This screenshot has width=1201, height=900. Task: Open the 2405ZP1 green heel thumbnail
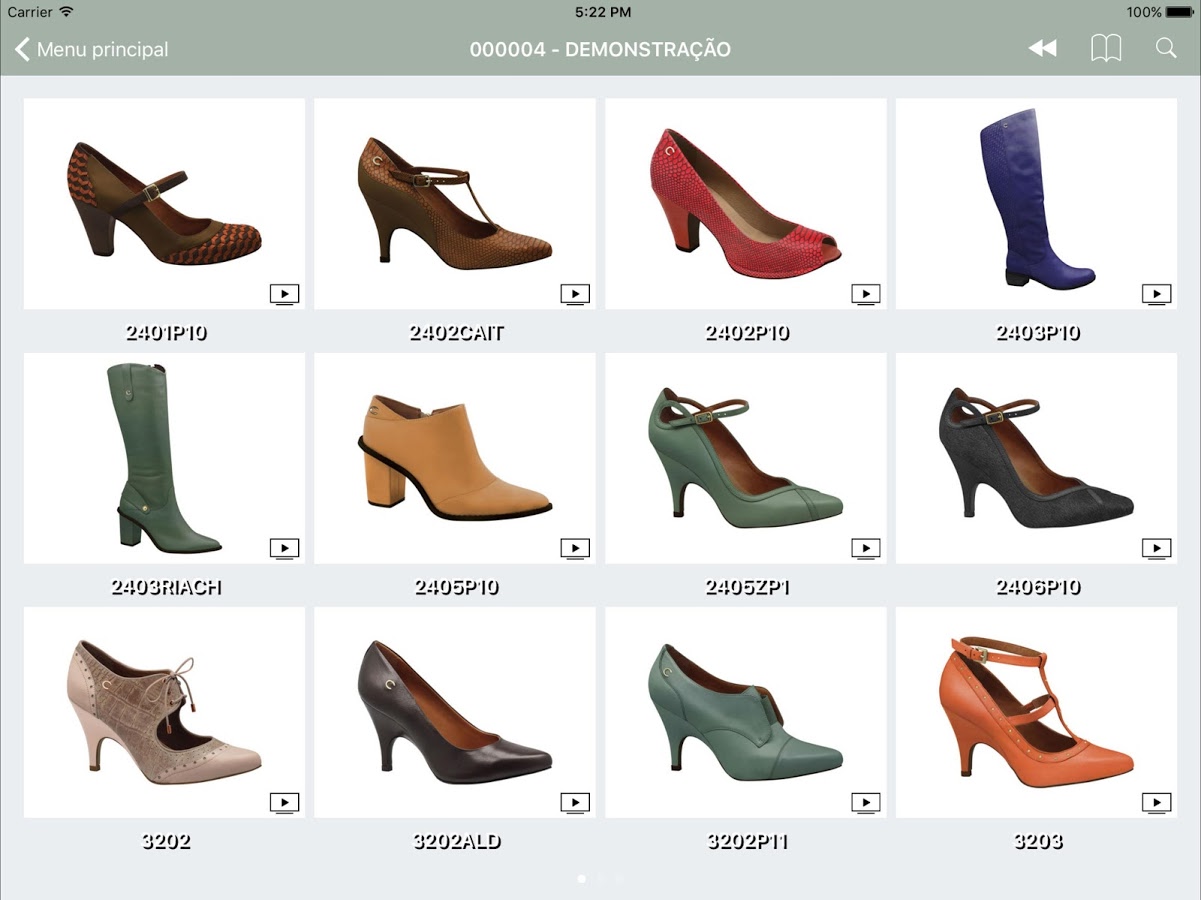745,458
